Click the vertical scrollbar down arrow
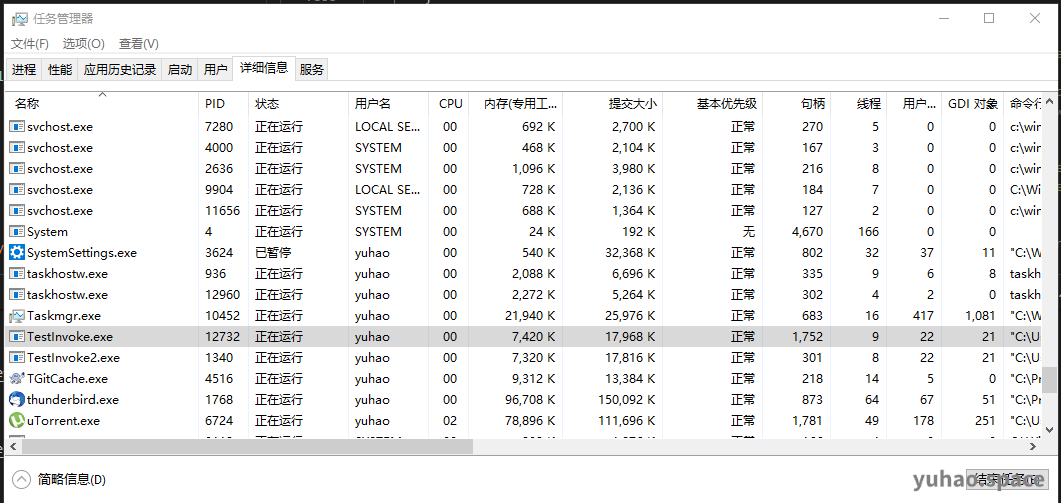This screenshot has height=503, width=1061. pos(1049,429)
